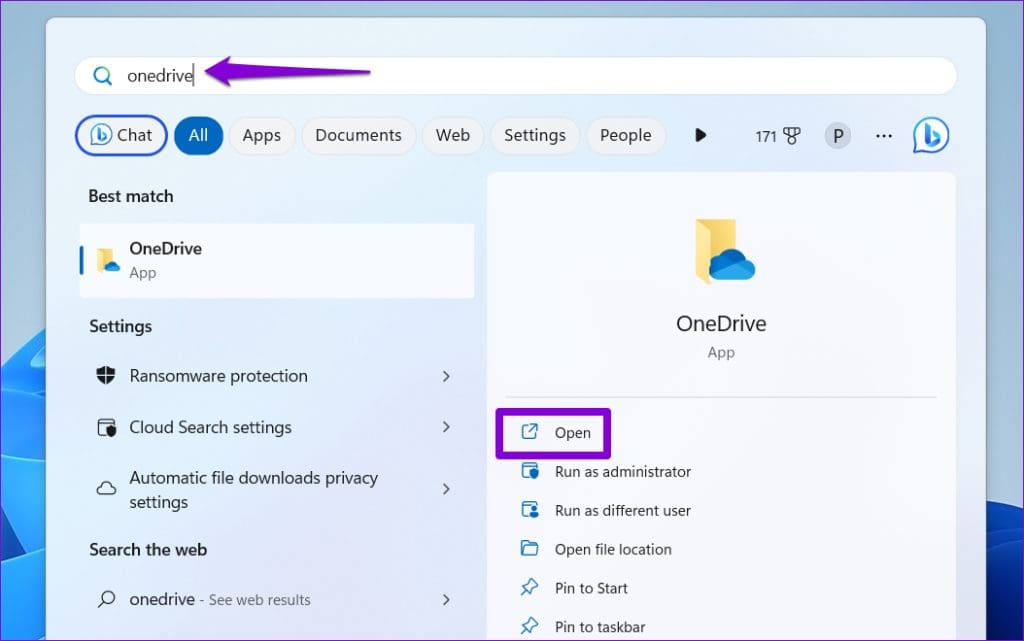The height and width of the screenshot is (641, 1024).
Task: Open your profile account icon
Action: (x=838, y=135)
